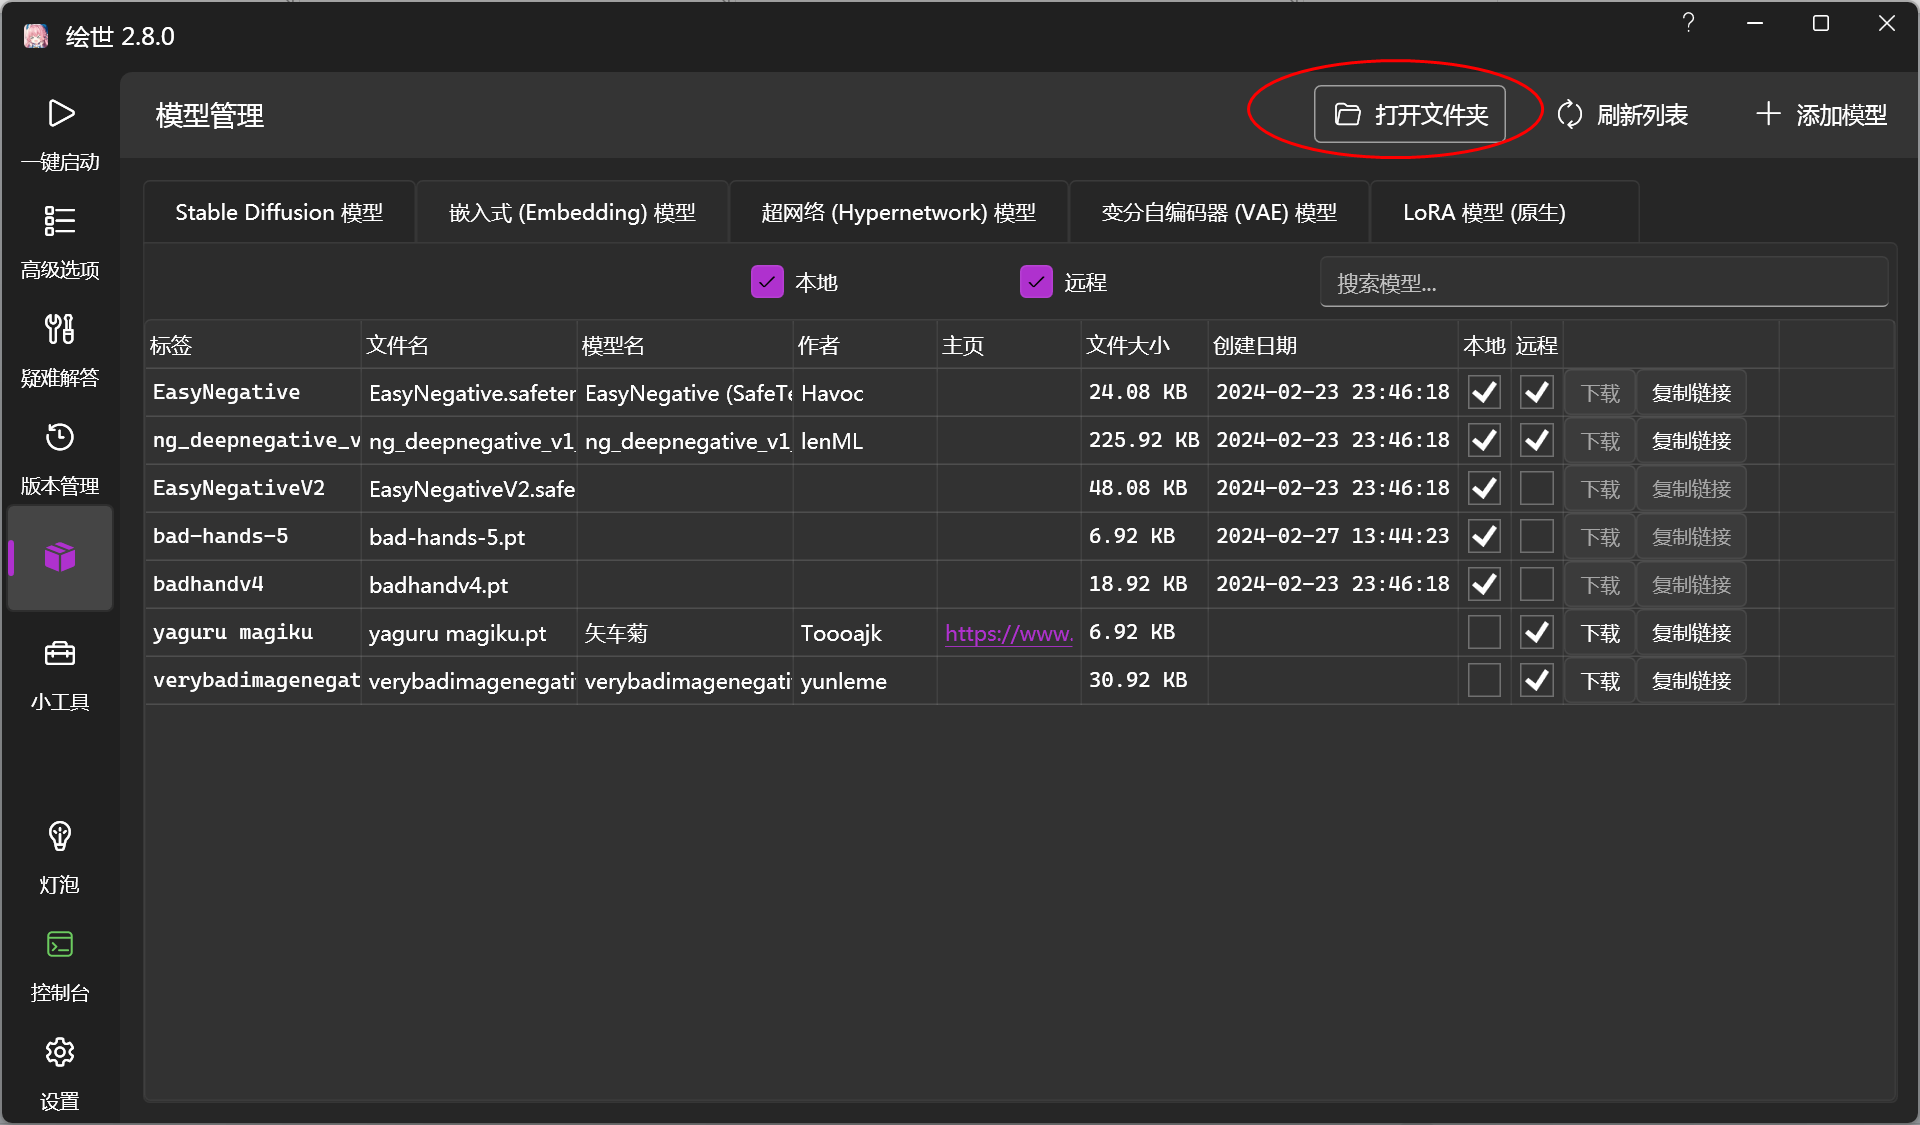Click the 一键启动 play icon
Screen dimensions: 1920x1125
click(60, 114)
